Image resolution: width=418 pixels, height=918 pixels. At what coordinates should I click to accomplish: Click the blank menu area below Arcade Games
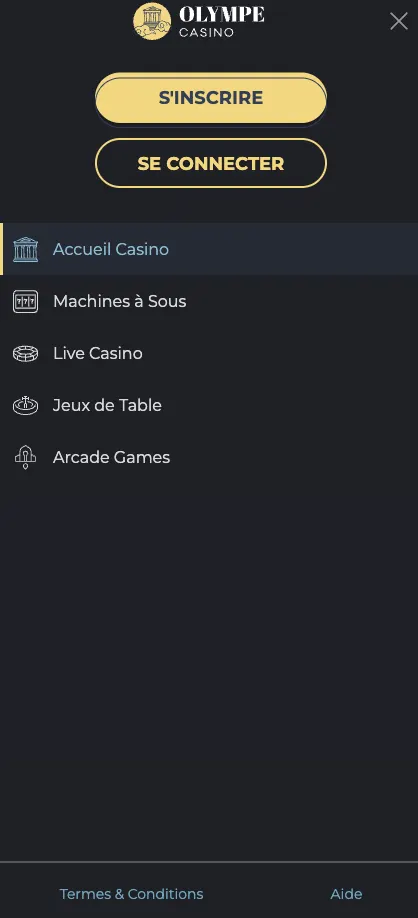(x=209, y=667)
